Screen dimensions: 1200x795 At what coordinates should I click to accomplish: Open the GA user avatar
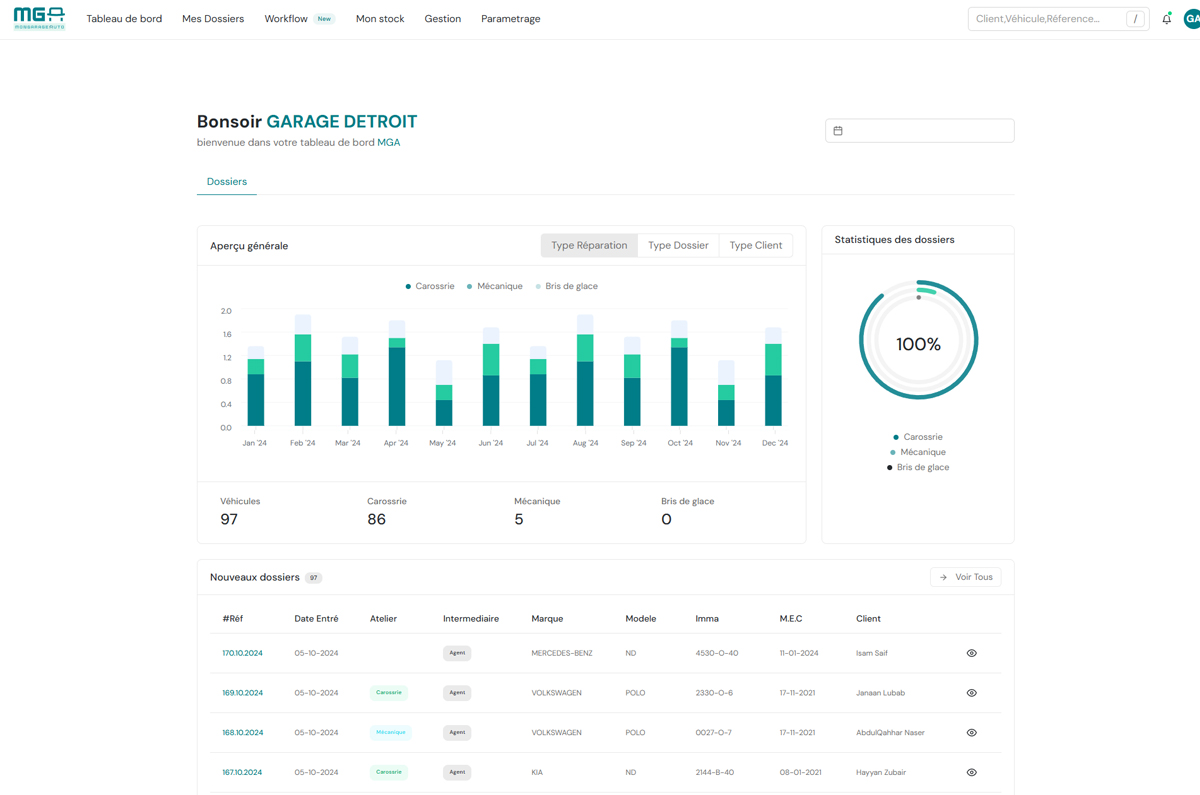[x=1191, y=19]
